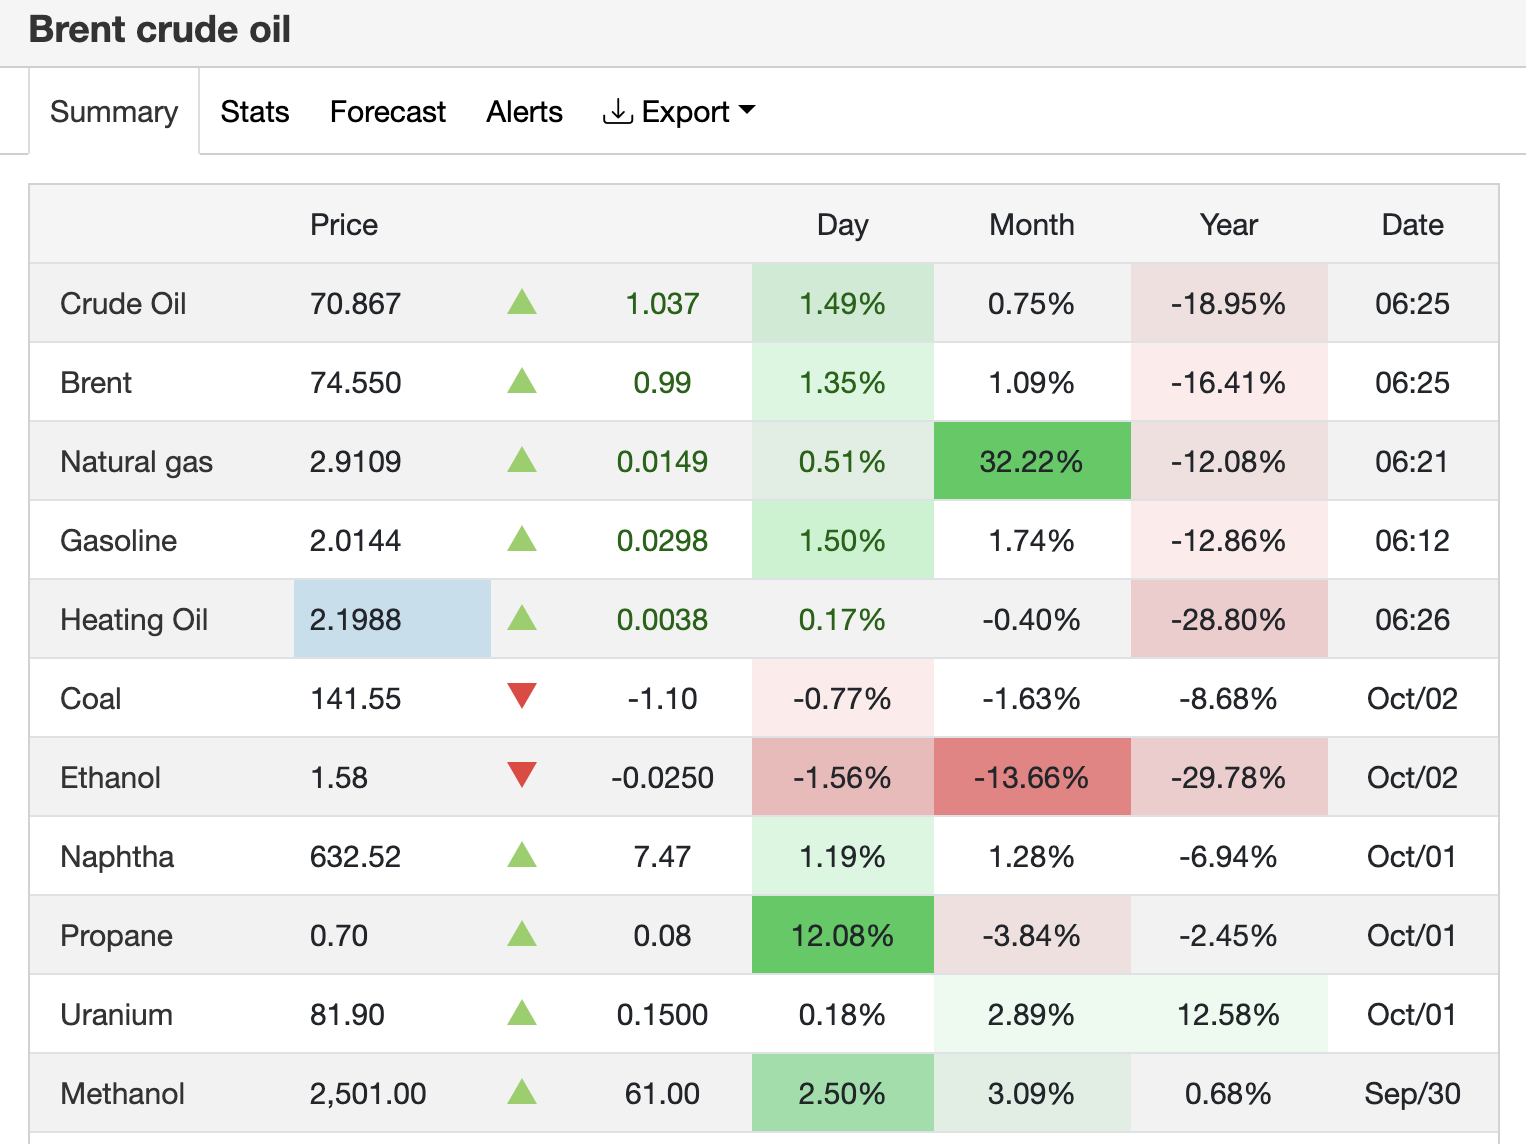Click the Export download icon

(x=617, y=111)
